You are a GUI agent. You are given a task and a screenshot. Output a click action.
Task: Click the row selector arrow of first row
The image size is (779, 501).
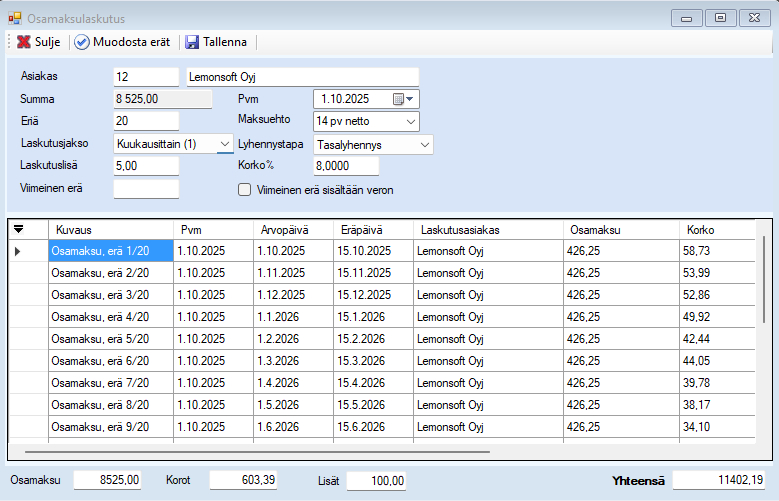pos(18,251)
